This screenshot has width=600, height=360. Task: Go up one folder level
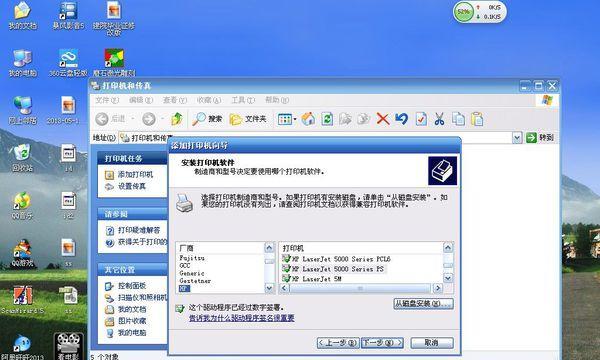point(176,119)
